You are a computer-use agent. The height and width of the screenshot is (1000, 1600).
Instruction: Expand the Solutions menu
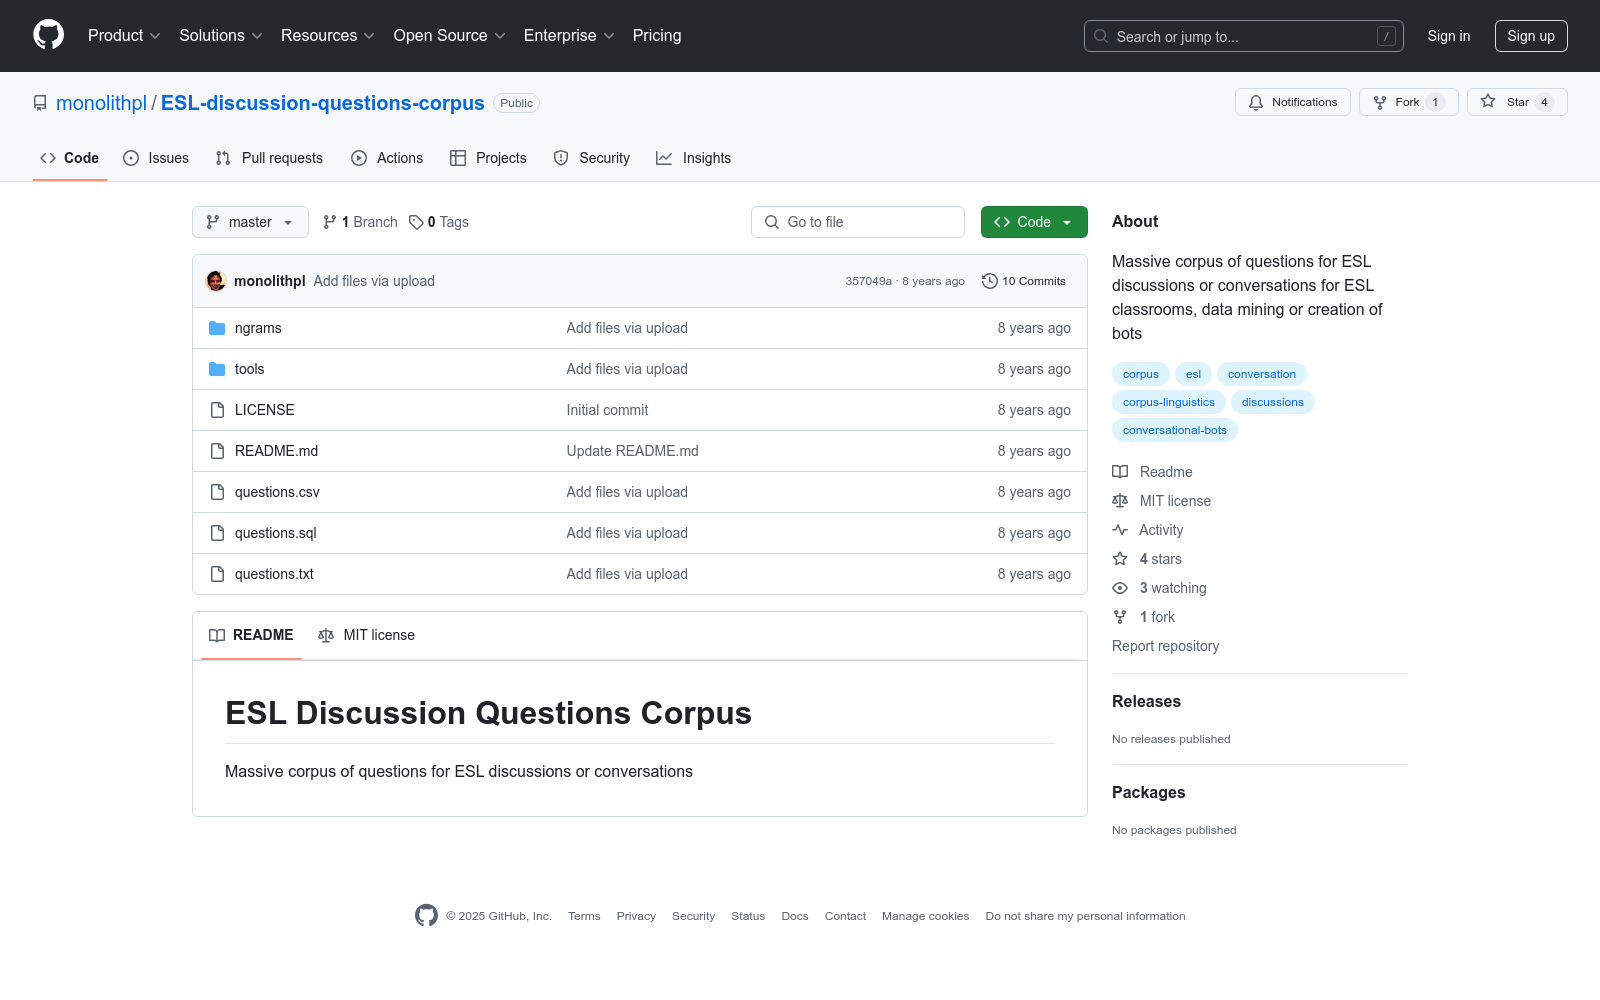coord(221,36)
